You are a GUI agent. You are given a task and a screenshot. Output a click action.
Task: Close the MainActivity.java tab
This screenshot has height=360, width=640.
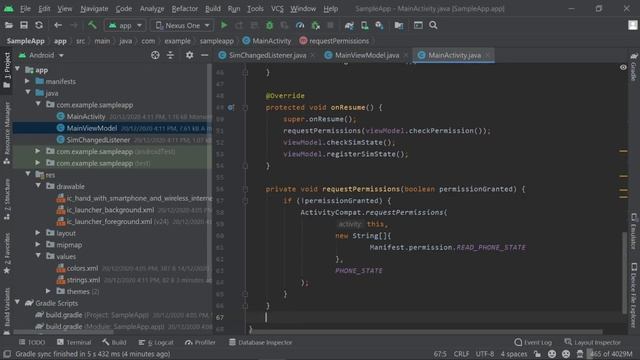click(x=488, y=55)
